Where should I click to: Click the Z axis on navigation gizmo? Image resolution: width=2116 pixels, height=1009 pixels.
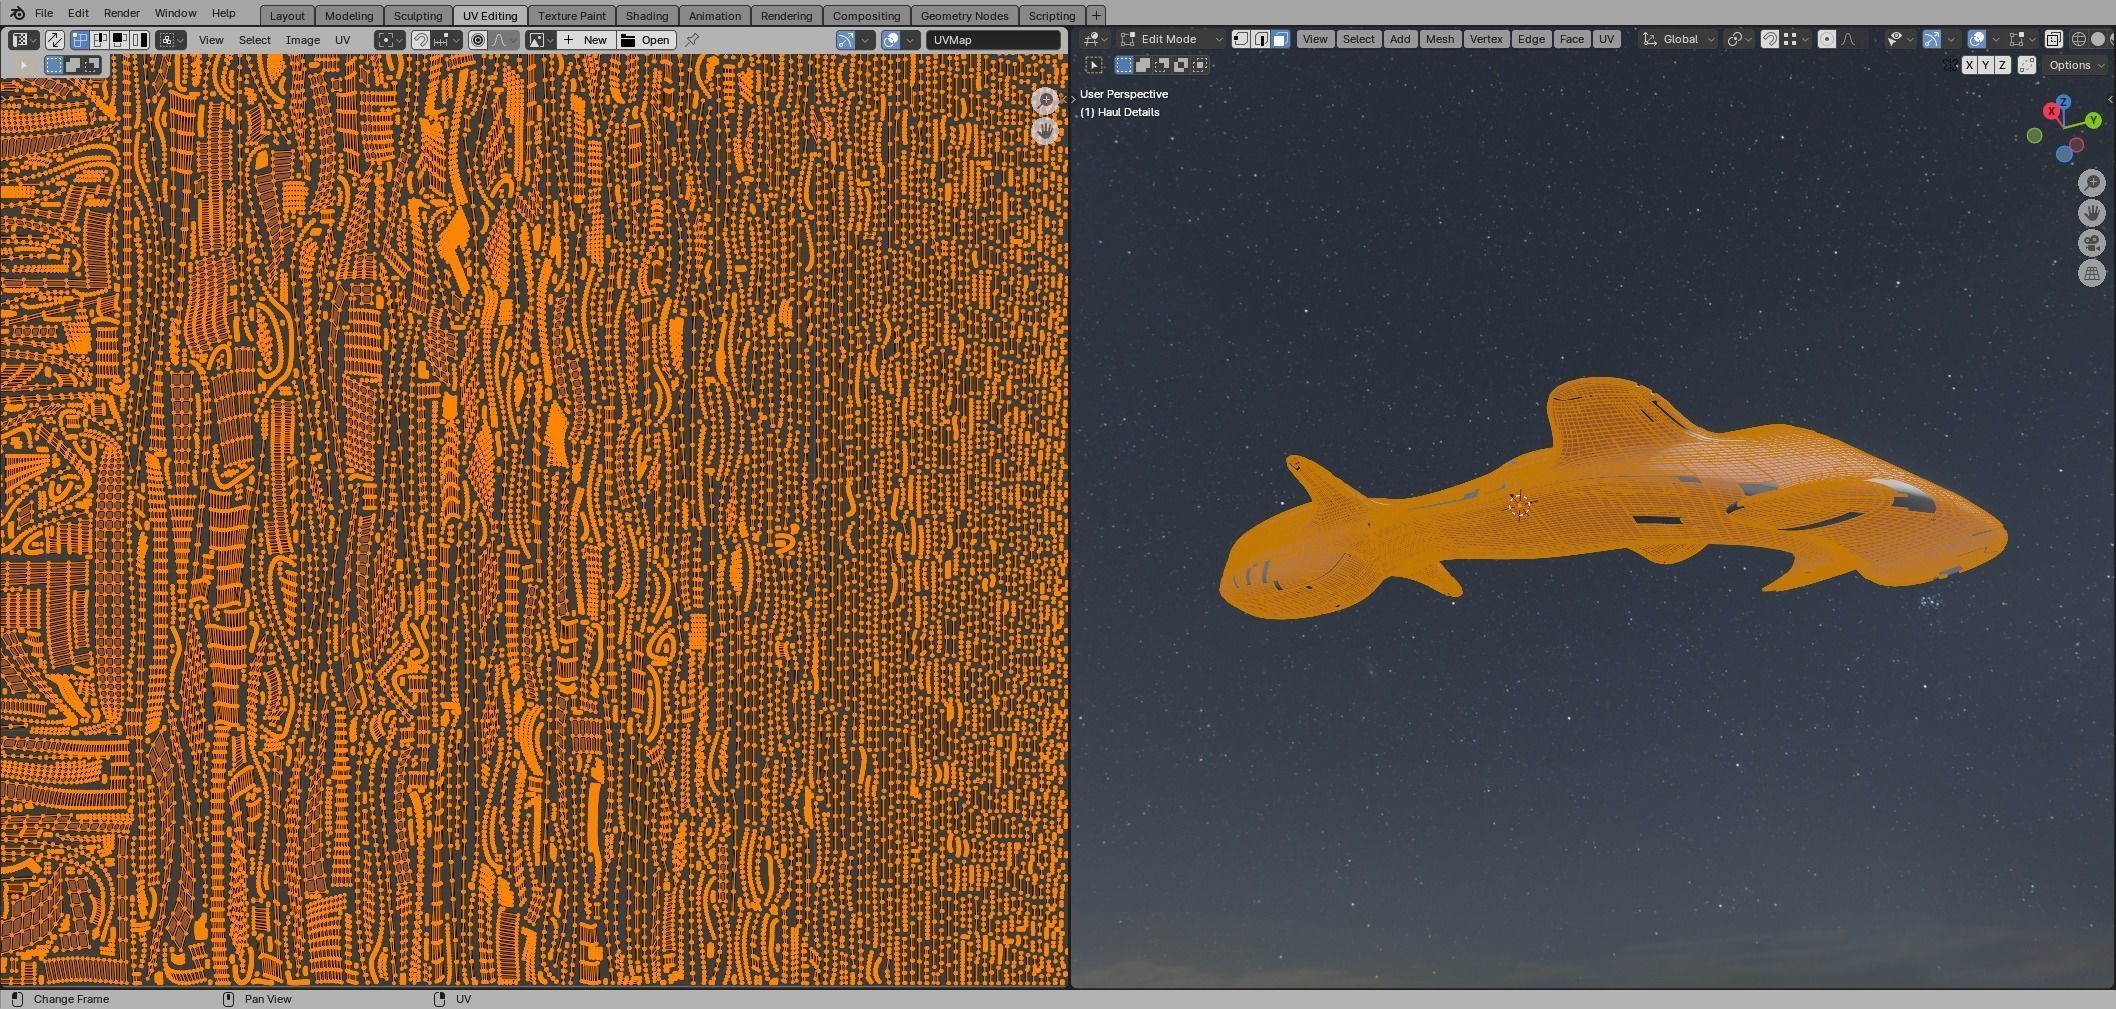[2063, 101]
